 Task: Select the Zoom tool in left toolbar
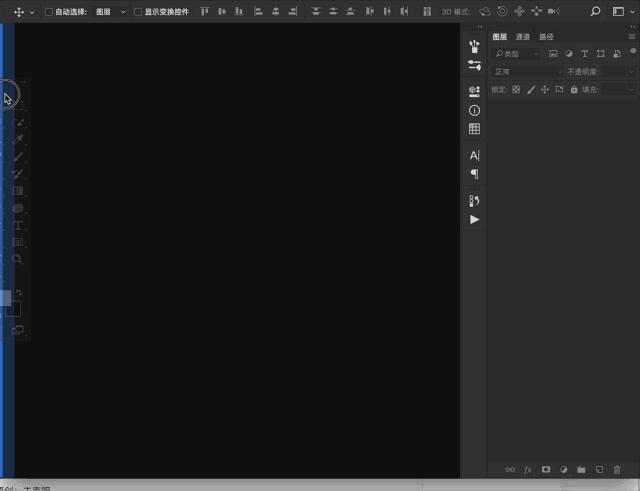tap(18, 259)
